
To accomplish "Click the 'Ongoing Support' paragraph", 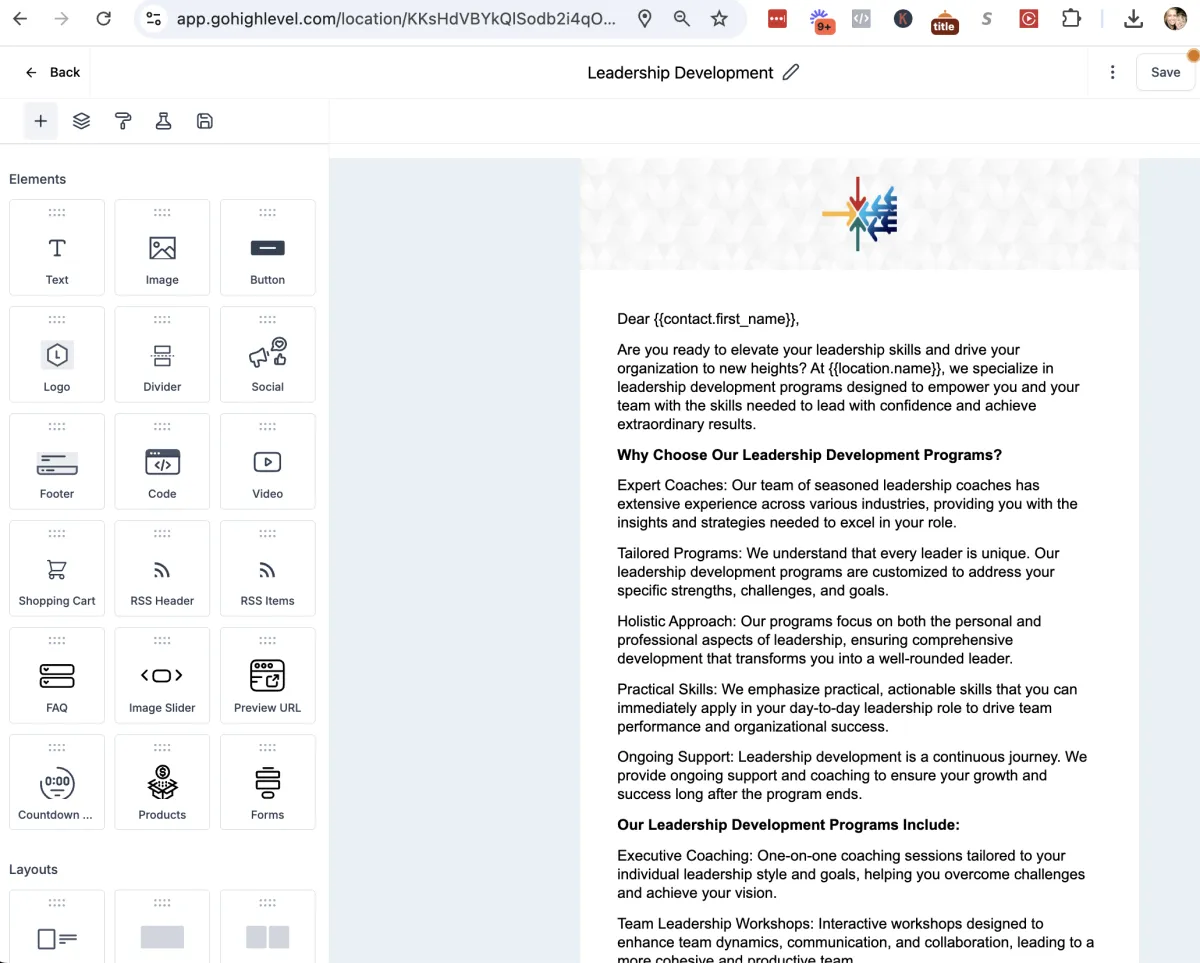I will coord(852,776).
